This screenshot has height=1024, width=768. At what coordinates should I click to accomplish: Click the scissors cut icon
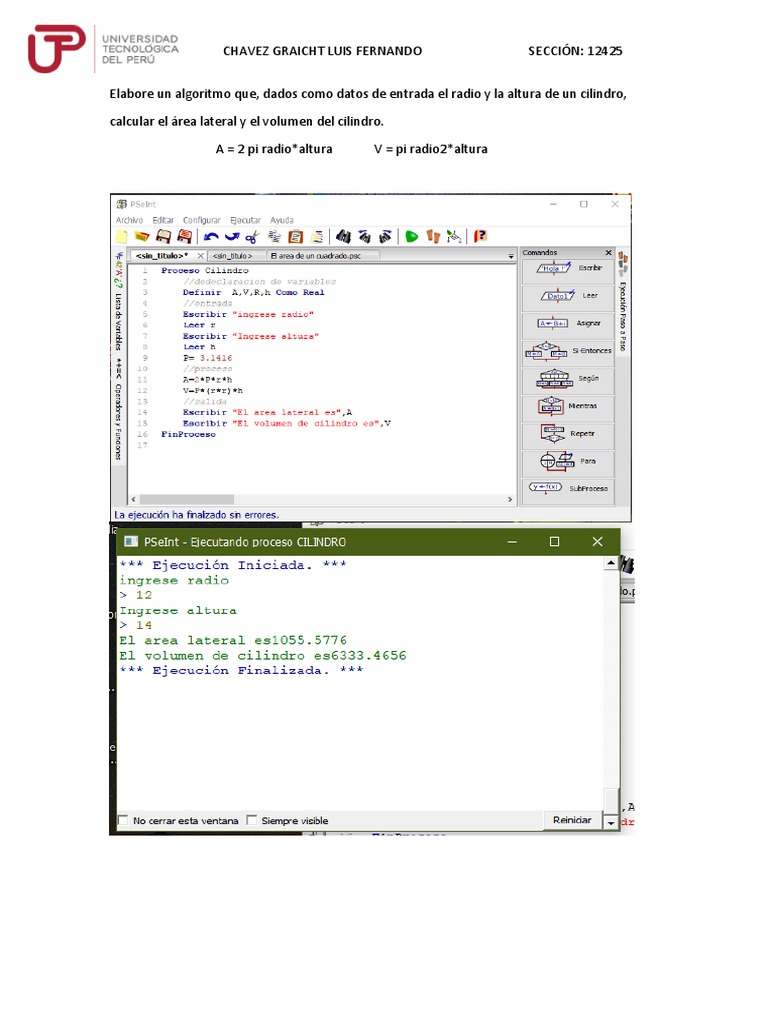coord(252,236)
